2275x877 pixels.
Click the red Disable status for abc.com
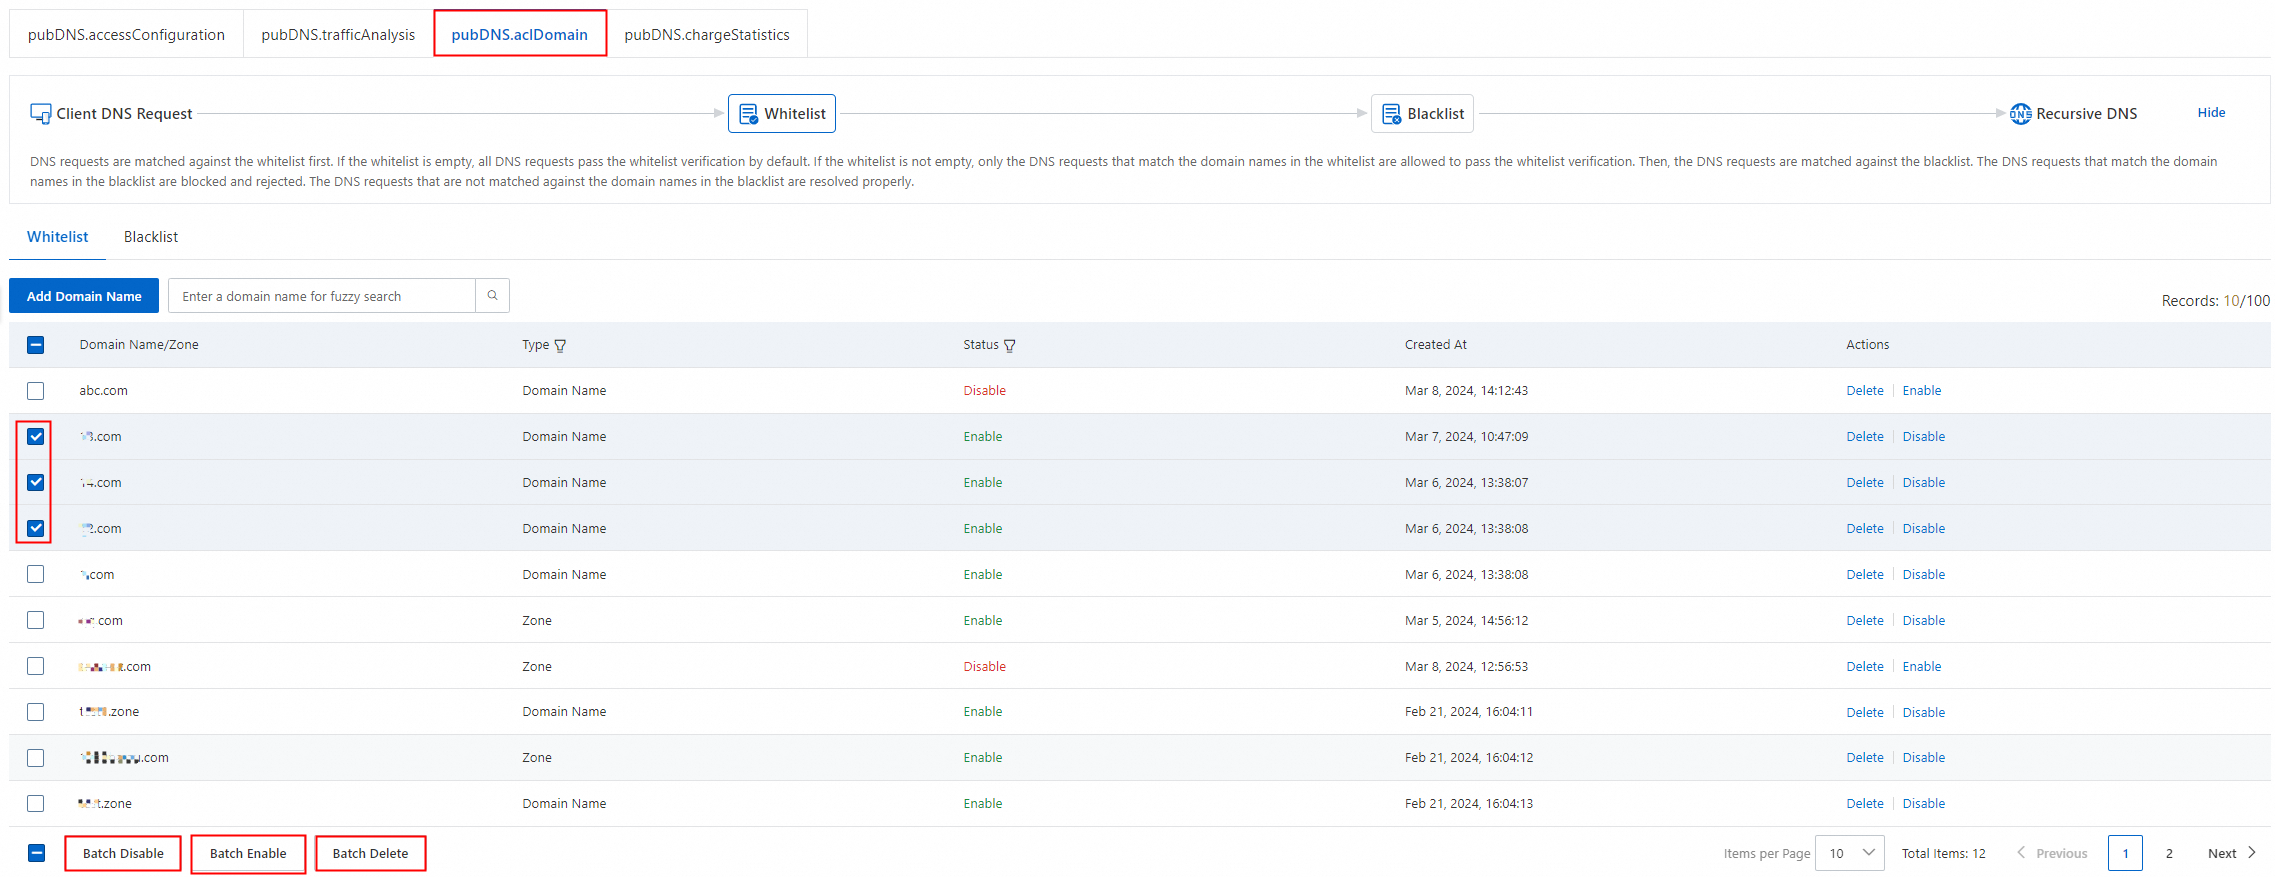[984, 391]
